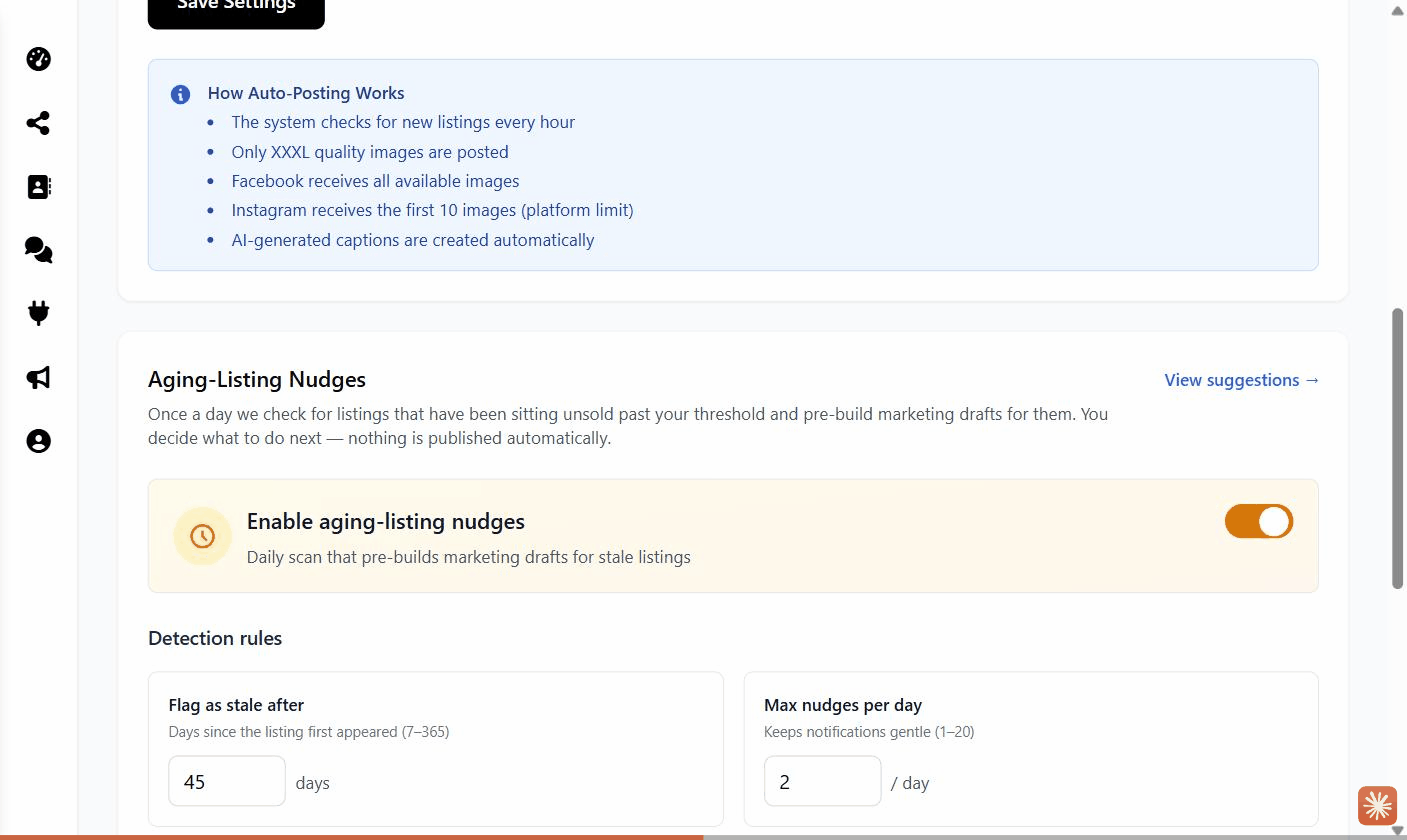Click the Aging-Listing Nudges heading
Image resolution: width=1407 pixels, height=840 pixels.
point(257,379)
